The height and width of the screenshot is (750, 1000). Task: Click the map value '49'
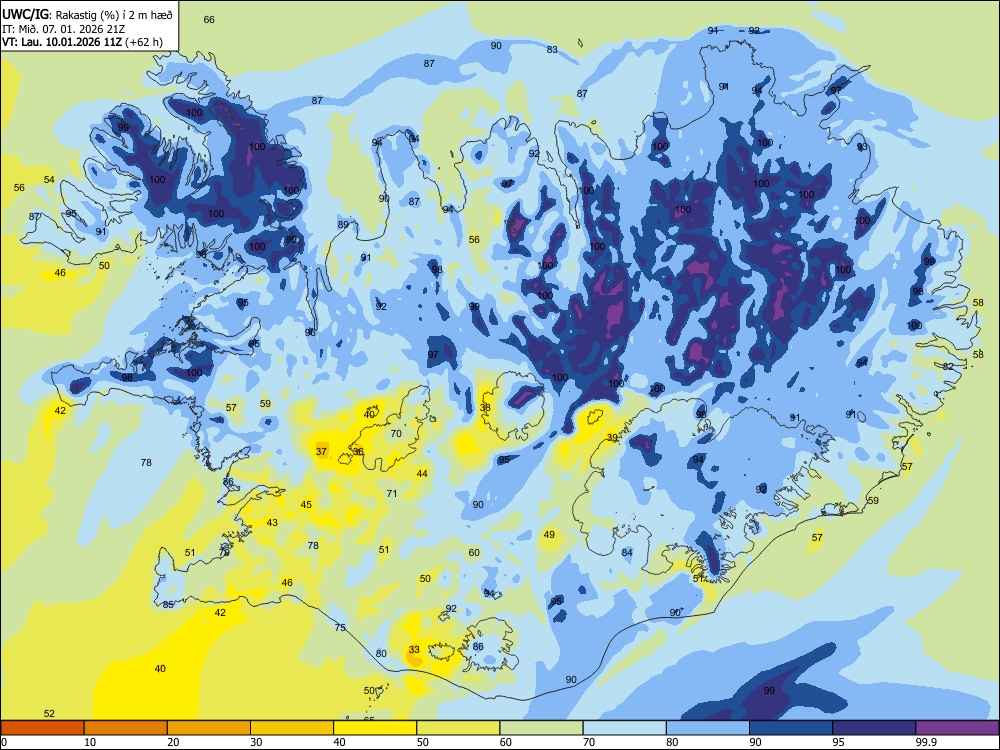[x=549, y=534]
